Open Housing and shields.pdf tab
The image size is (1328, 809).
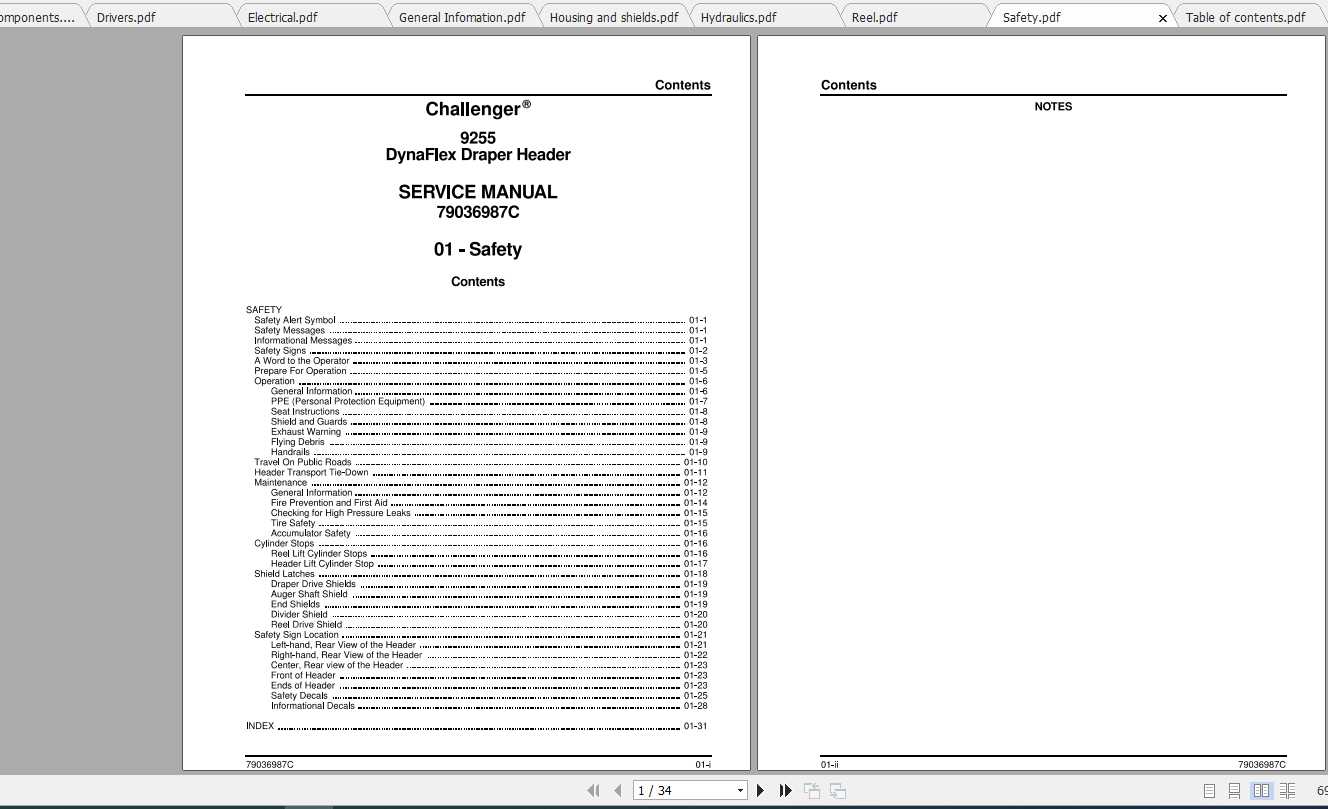point(614,17)
